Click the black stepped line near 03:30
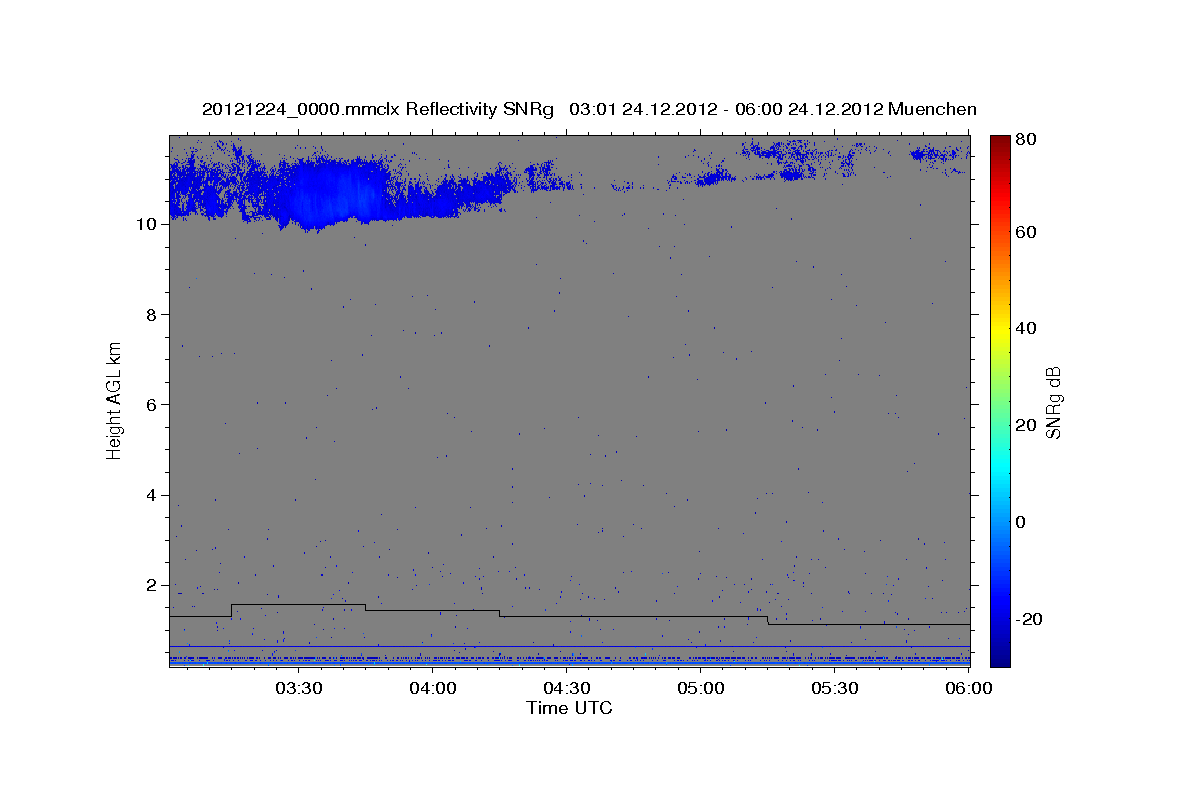Image resolution: width=1200 pixels, height=800 pixels. (298, 604)
